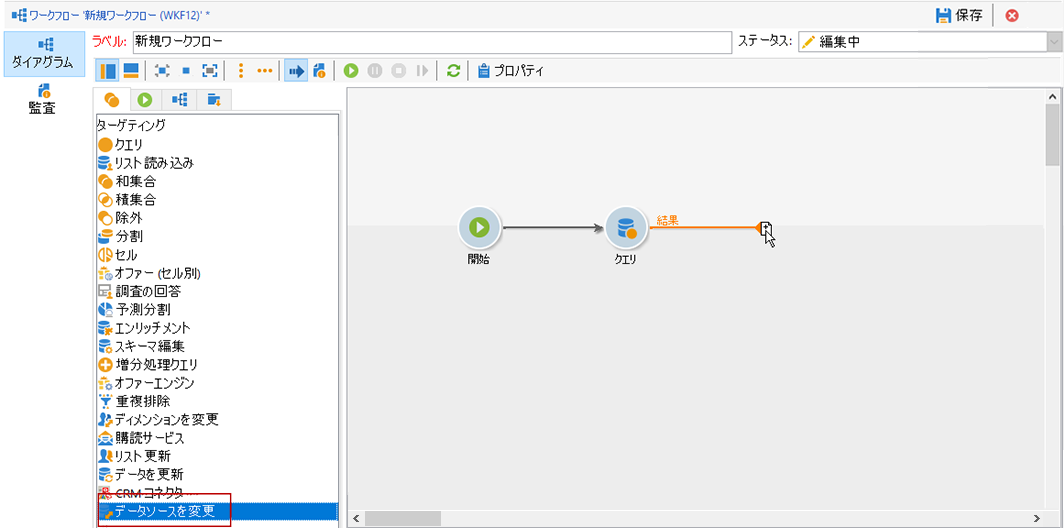The height and width of the screenshot is (528, 1064).
Task: Toggle the display progress arrow button
Action: point(295,71)
